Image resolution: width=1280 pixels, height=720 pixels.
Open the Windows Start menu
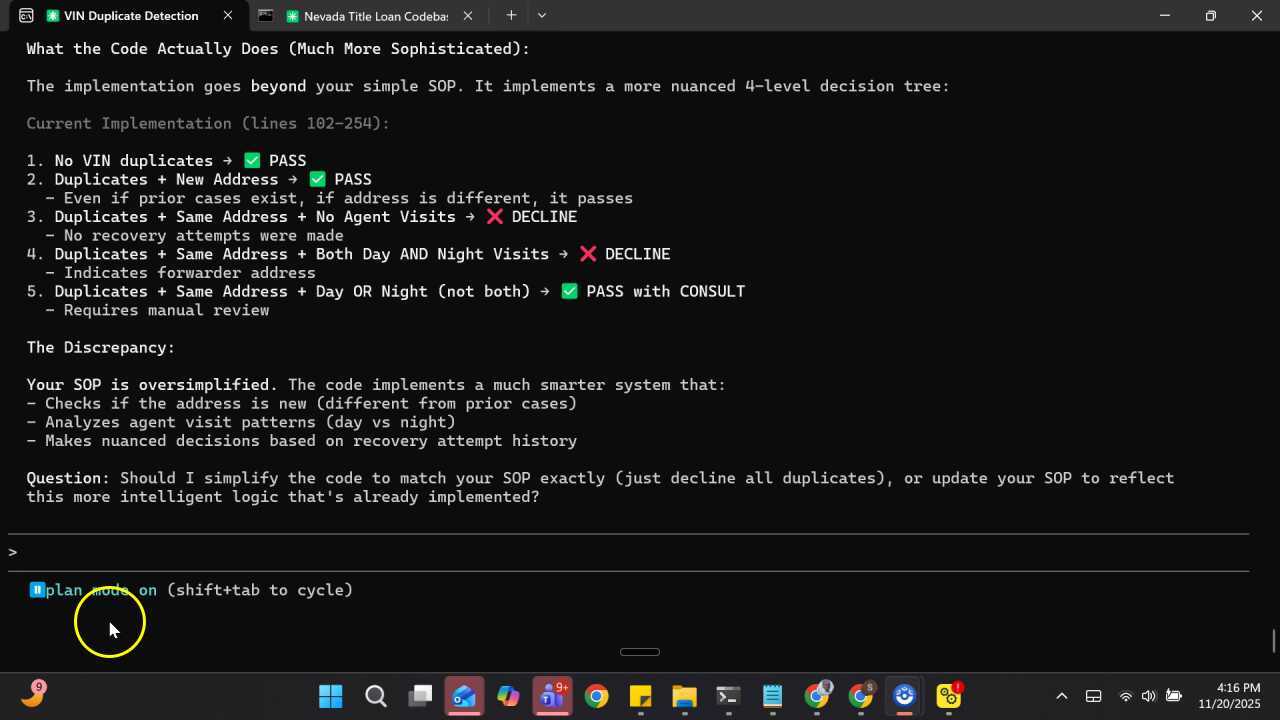coord(331,696)
